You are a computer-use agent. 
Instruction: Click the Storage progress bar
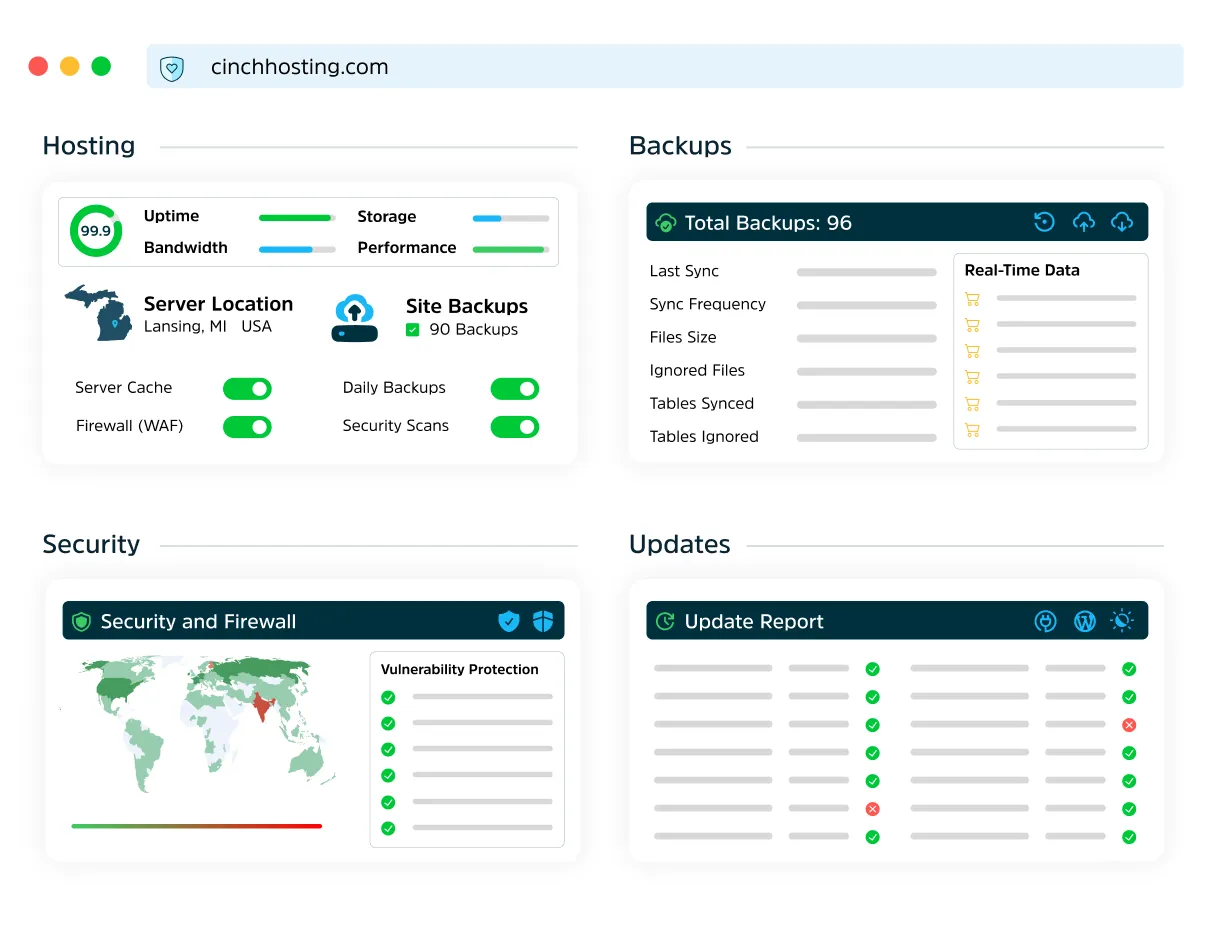point(511,217)
